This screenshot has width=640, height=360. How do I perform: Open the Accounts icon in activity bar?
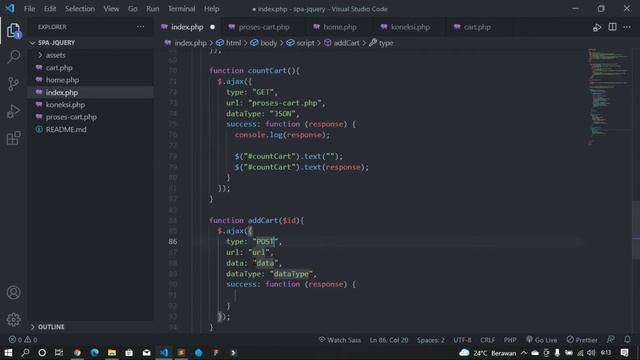(x=13, y=292)
